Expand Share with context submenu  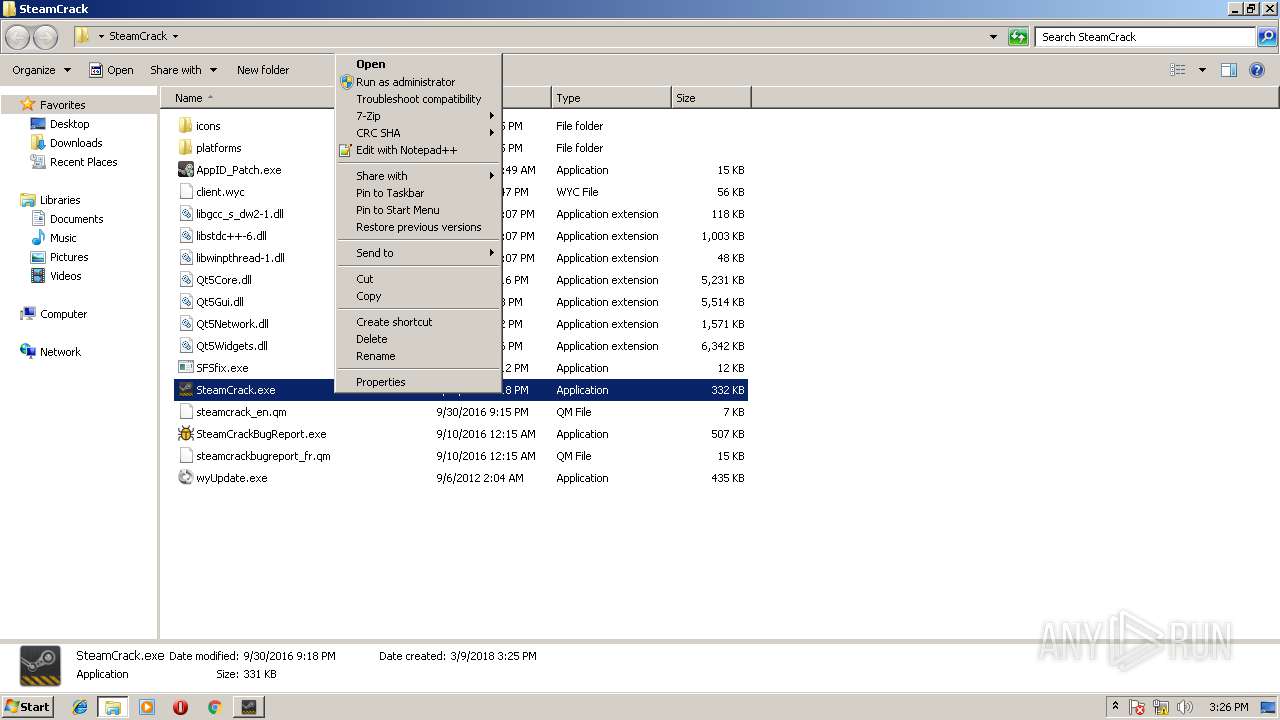pos(418,176)
